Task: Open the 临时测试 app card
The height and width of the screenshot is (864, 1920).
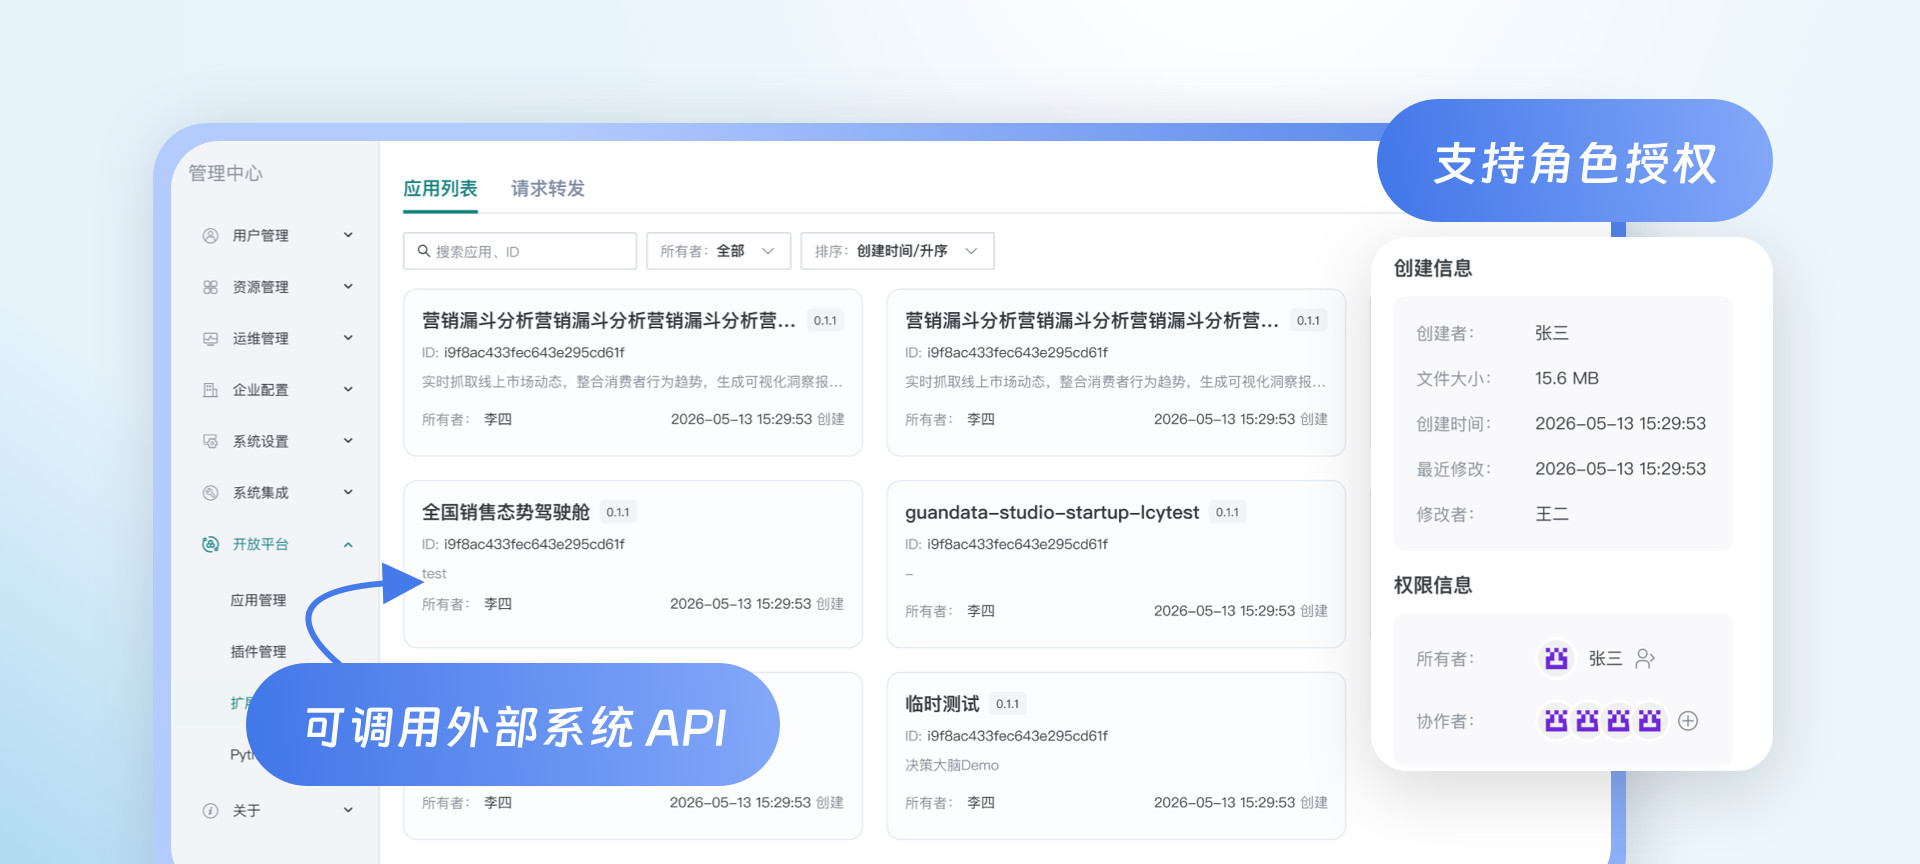Action: tap(1116, 756)
